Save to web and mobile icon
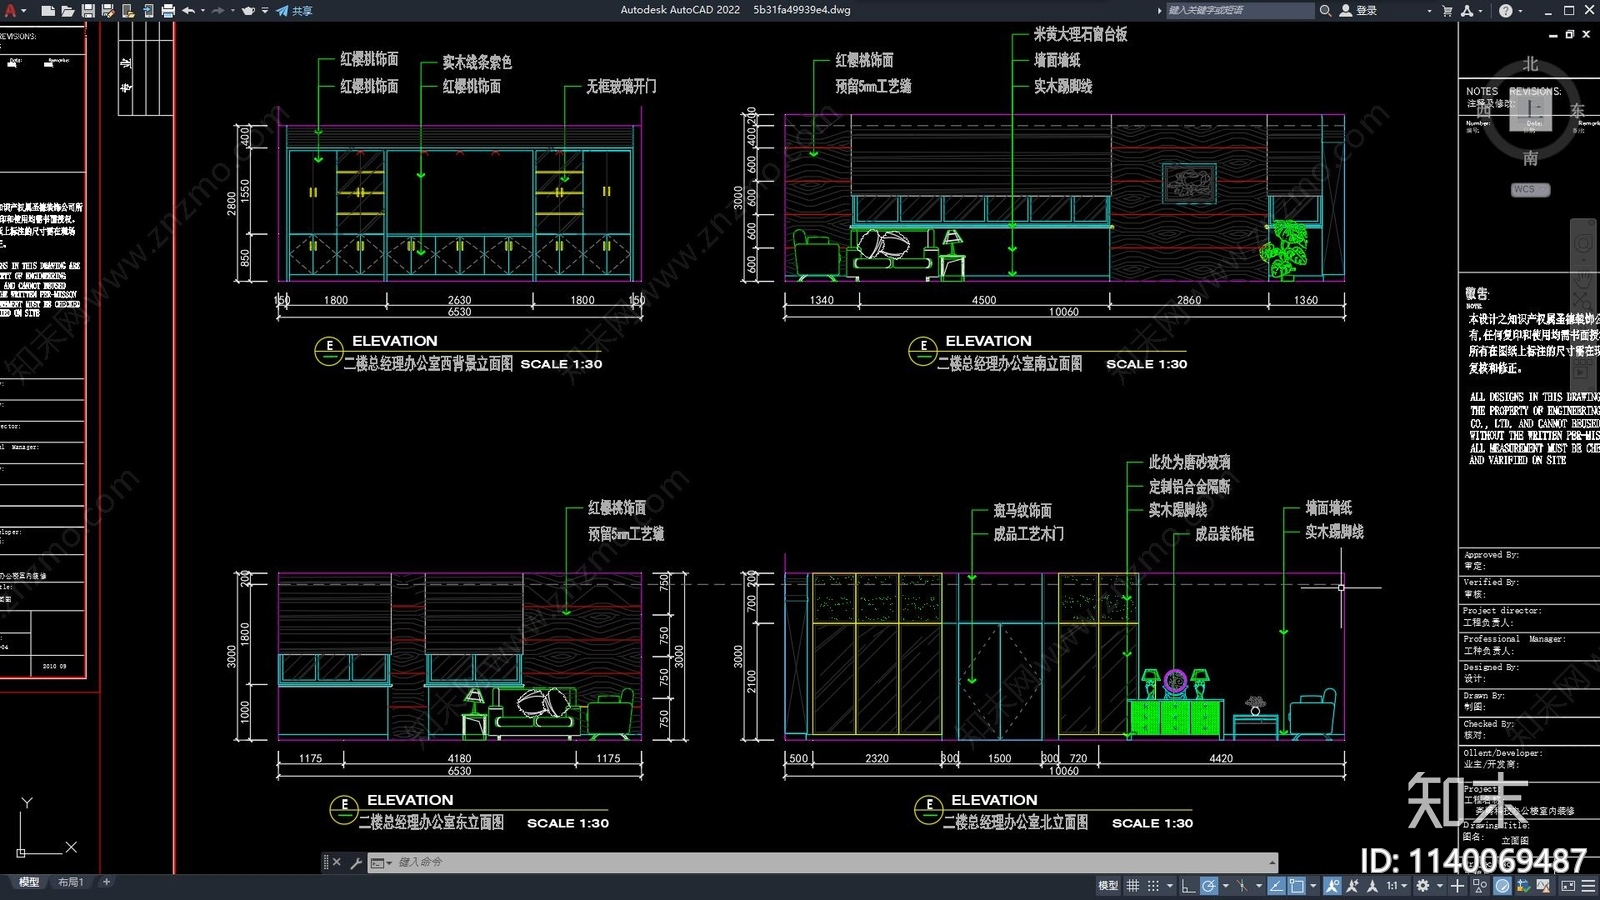 coord(148,10)
